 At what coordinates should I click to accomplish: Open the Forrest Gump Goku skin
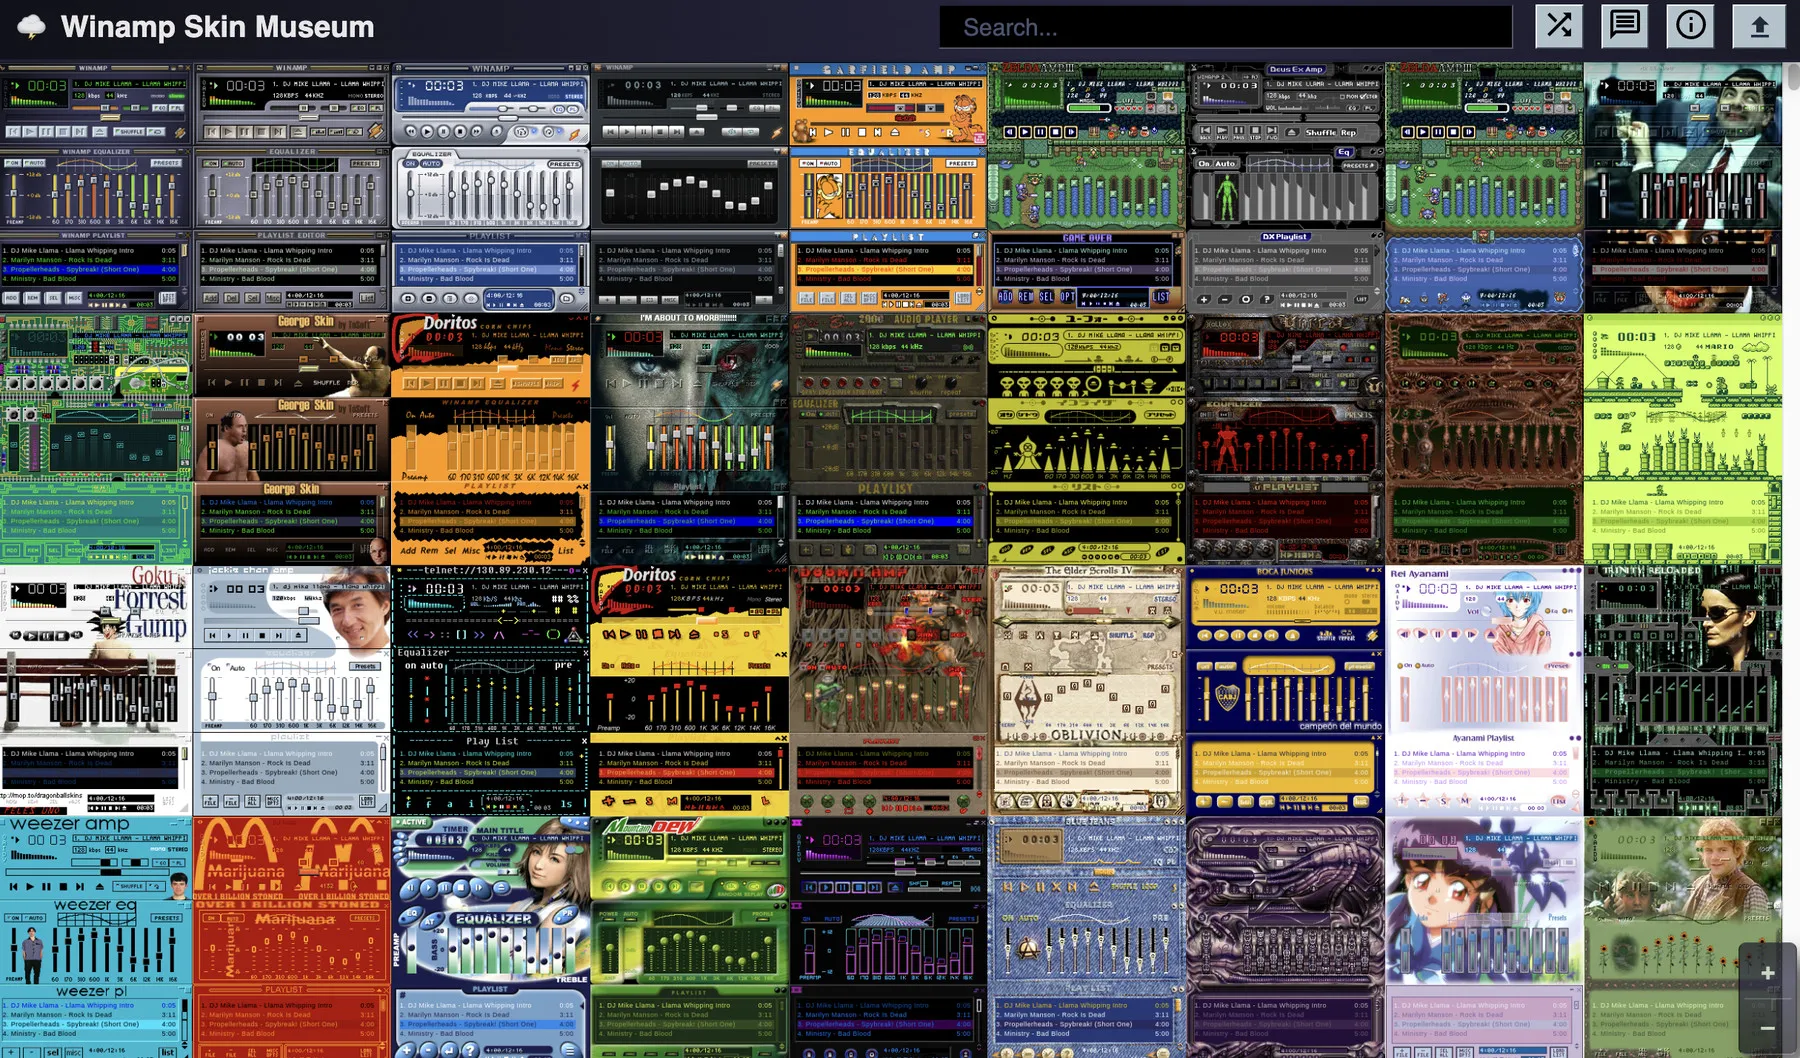[95, 690]
